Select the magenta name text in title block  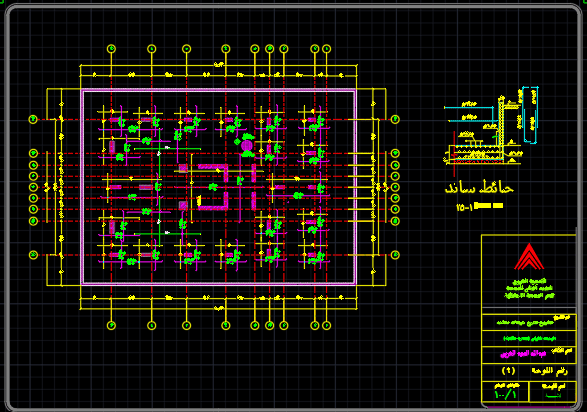point(523,353)
